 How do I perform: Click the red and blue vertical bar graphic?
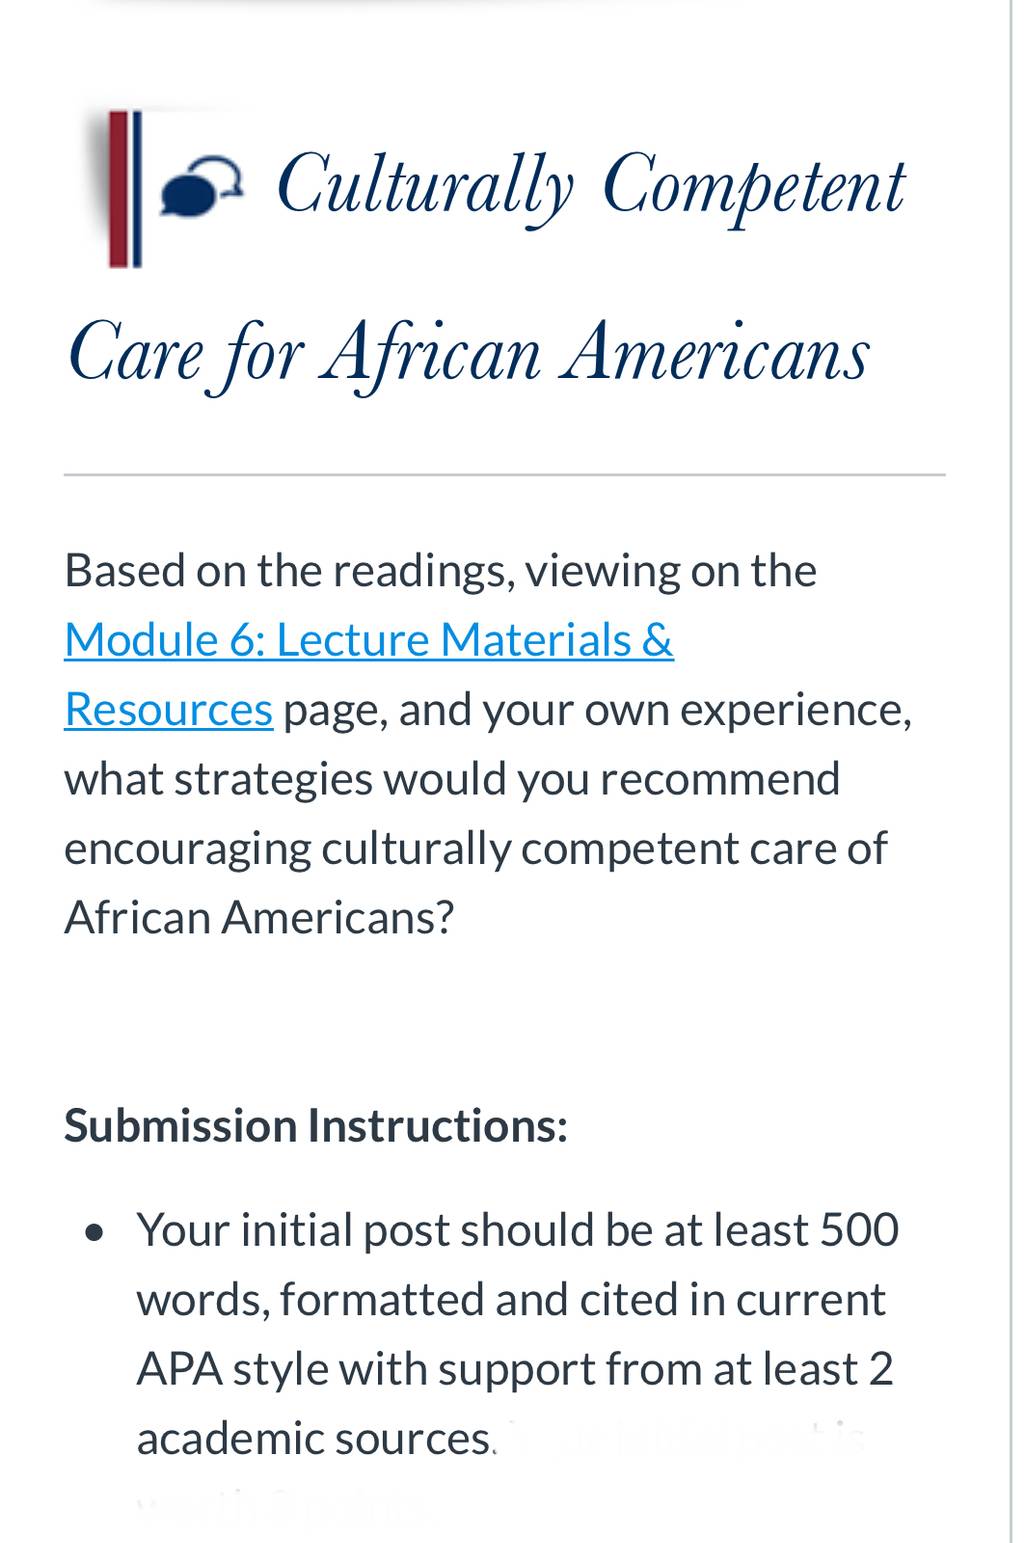coord(125,189)
